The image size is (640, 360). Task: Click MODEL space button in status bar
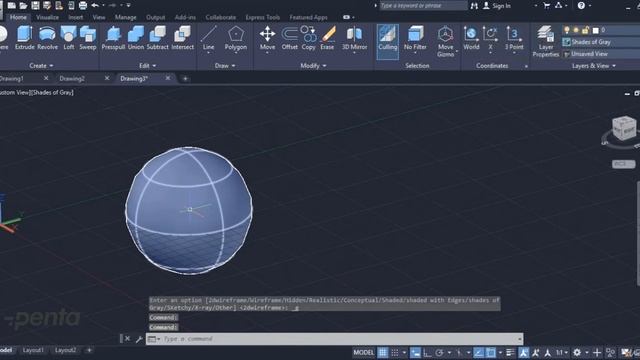[363, 352]
